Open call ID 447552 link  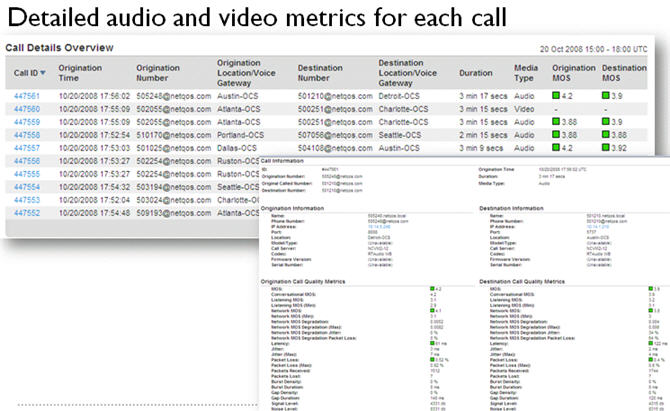coord(27,213)
